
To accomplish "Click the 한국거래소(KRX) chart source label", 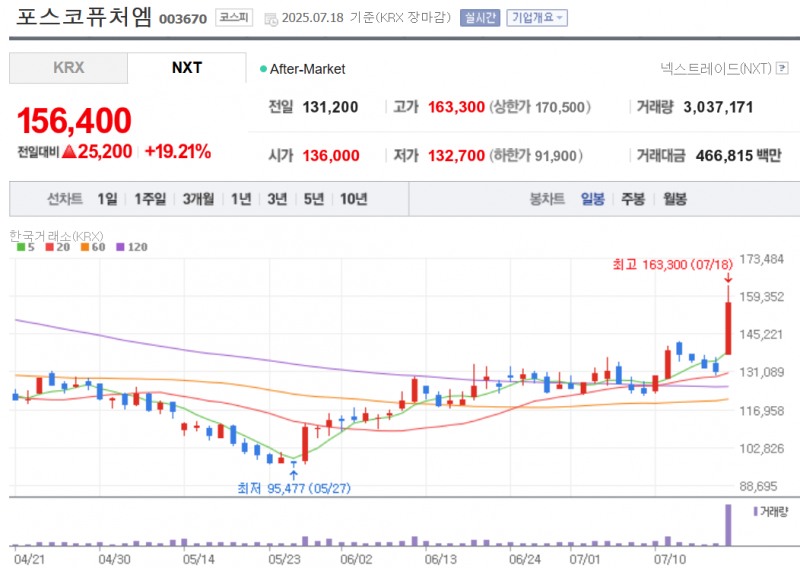I will (56, 236).
